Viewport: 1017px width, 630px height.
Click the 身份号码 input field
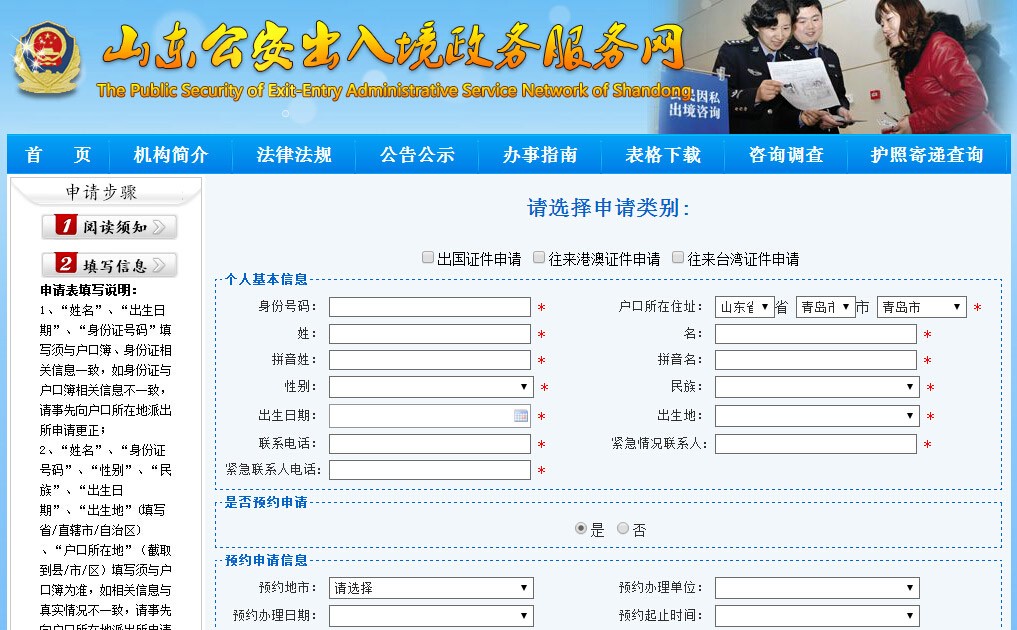coord(429,307)
